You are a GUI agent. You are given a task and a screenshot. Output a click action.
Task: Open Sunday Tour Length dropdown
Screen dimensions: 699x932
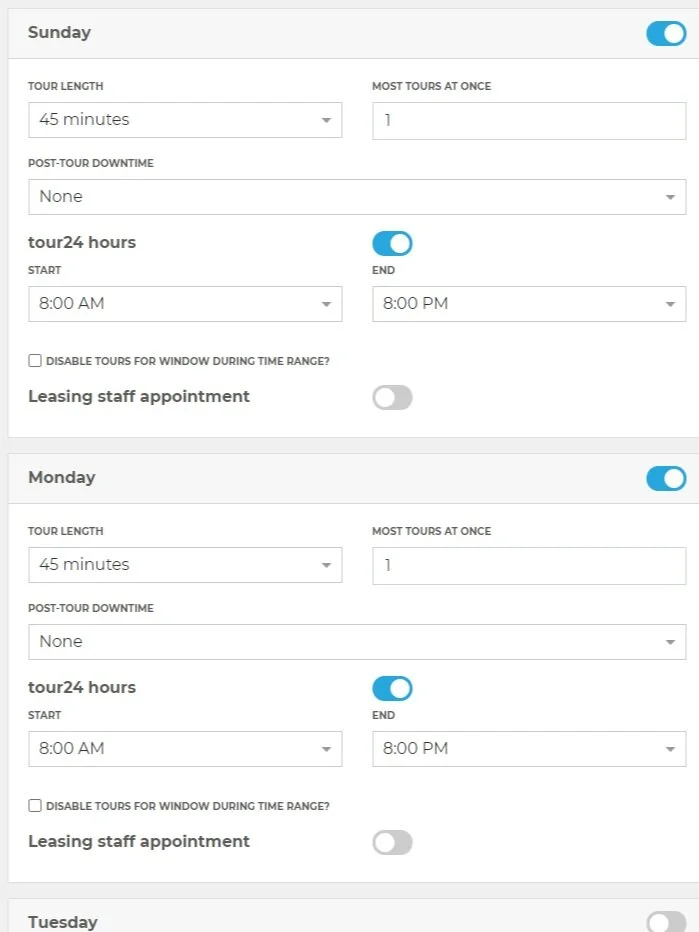[x=185, y=120]
